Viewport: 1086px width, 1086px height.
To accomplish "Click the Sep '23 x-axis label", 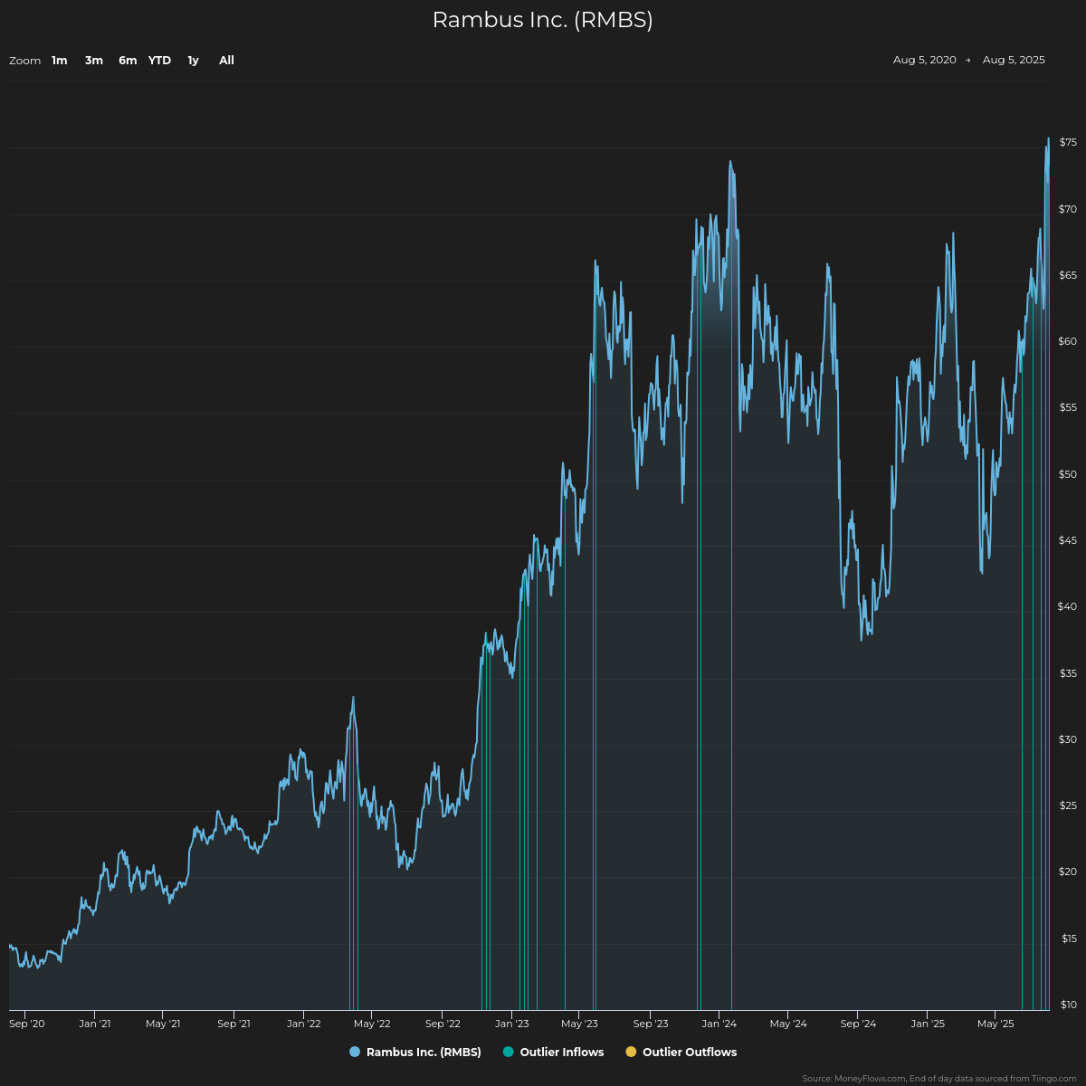I will [650, 1024].
